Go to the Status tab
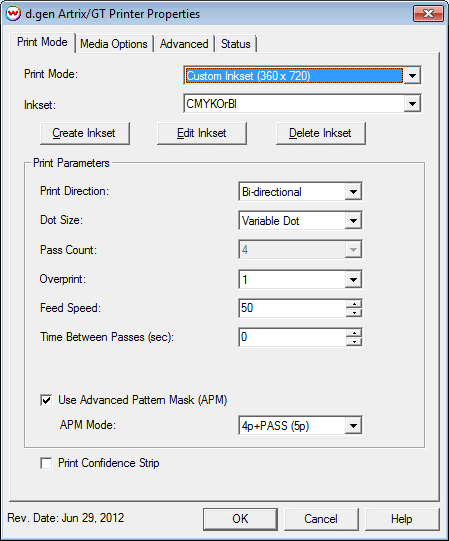The height and width of the screenshot is (541, 449). click(x=236, y=44)
